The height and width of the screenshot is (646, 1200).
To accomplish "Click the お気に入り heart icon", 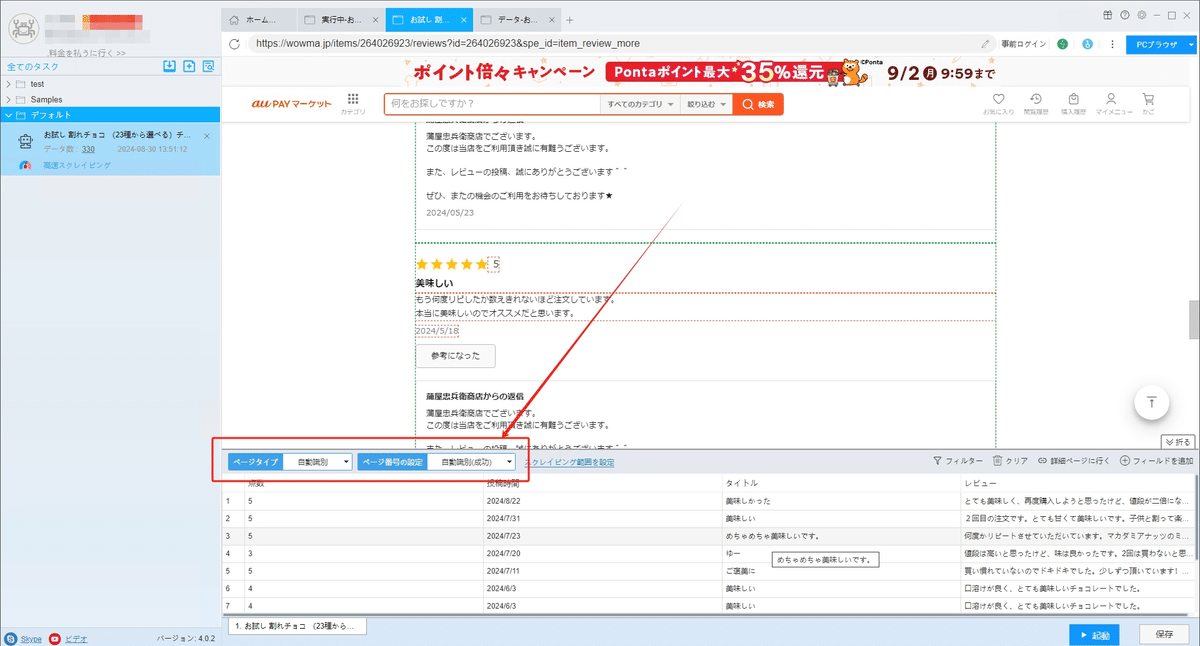I will point(998,99).
